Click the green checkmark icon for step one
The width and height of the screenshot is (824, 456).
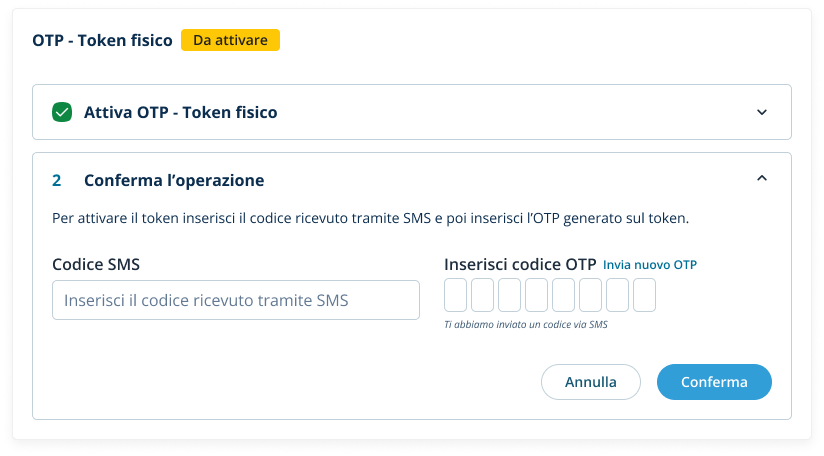coord(62,112)
